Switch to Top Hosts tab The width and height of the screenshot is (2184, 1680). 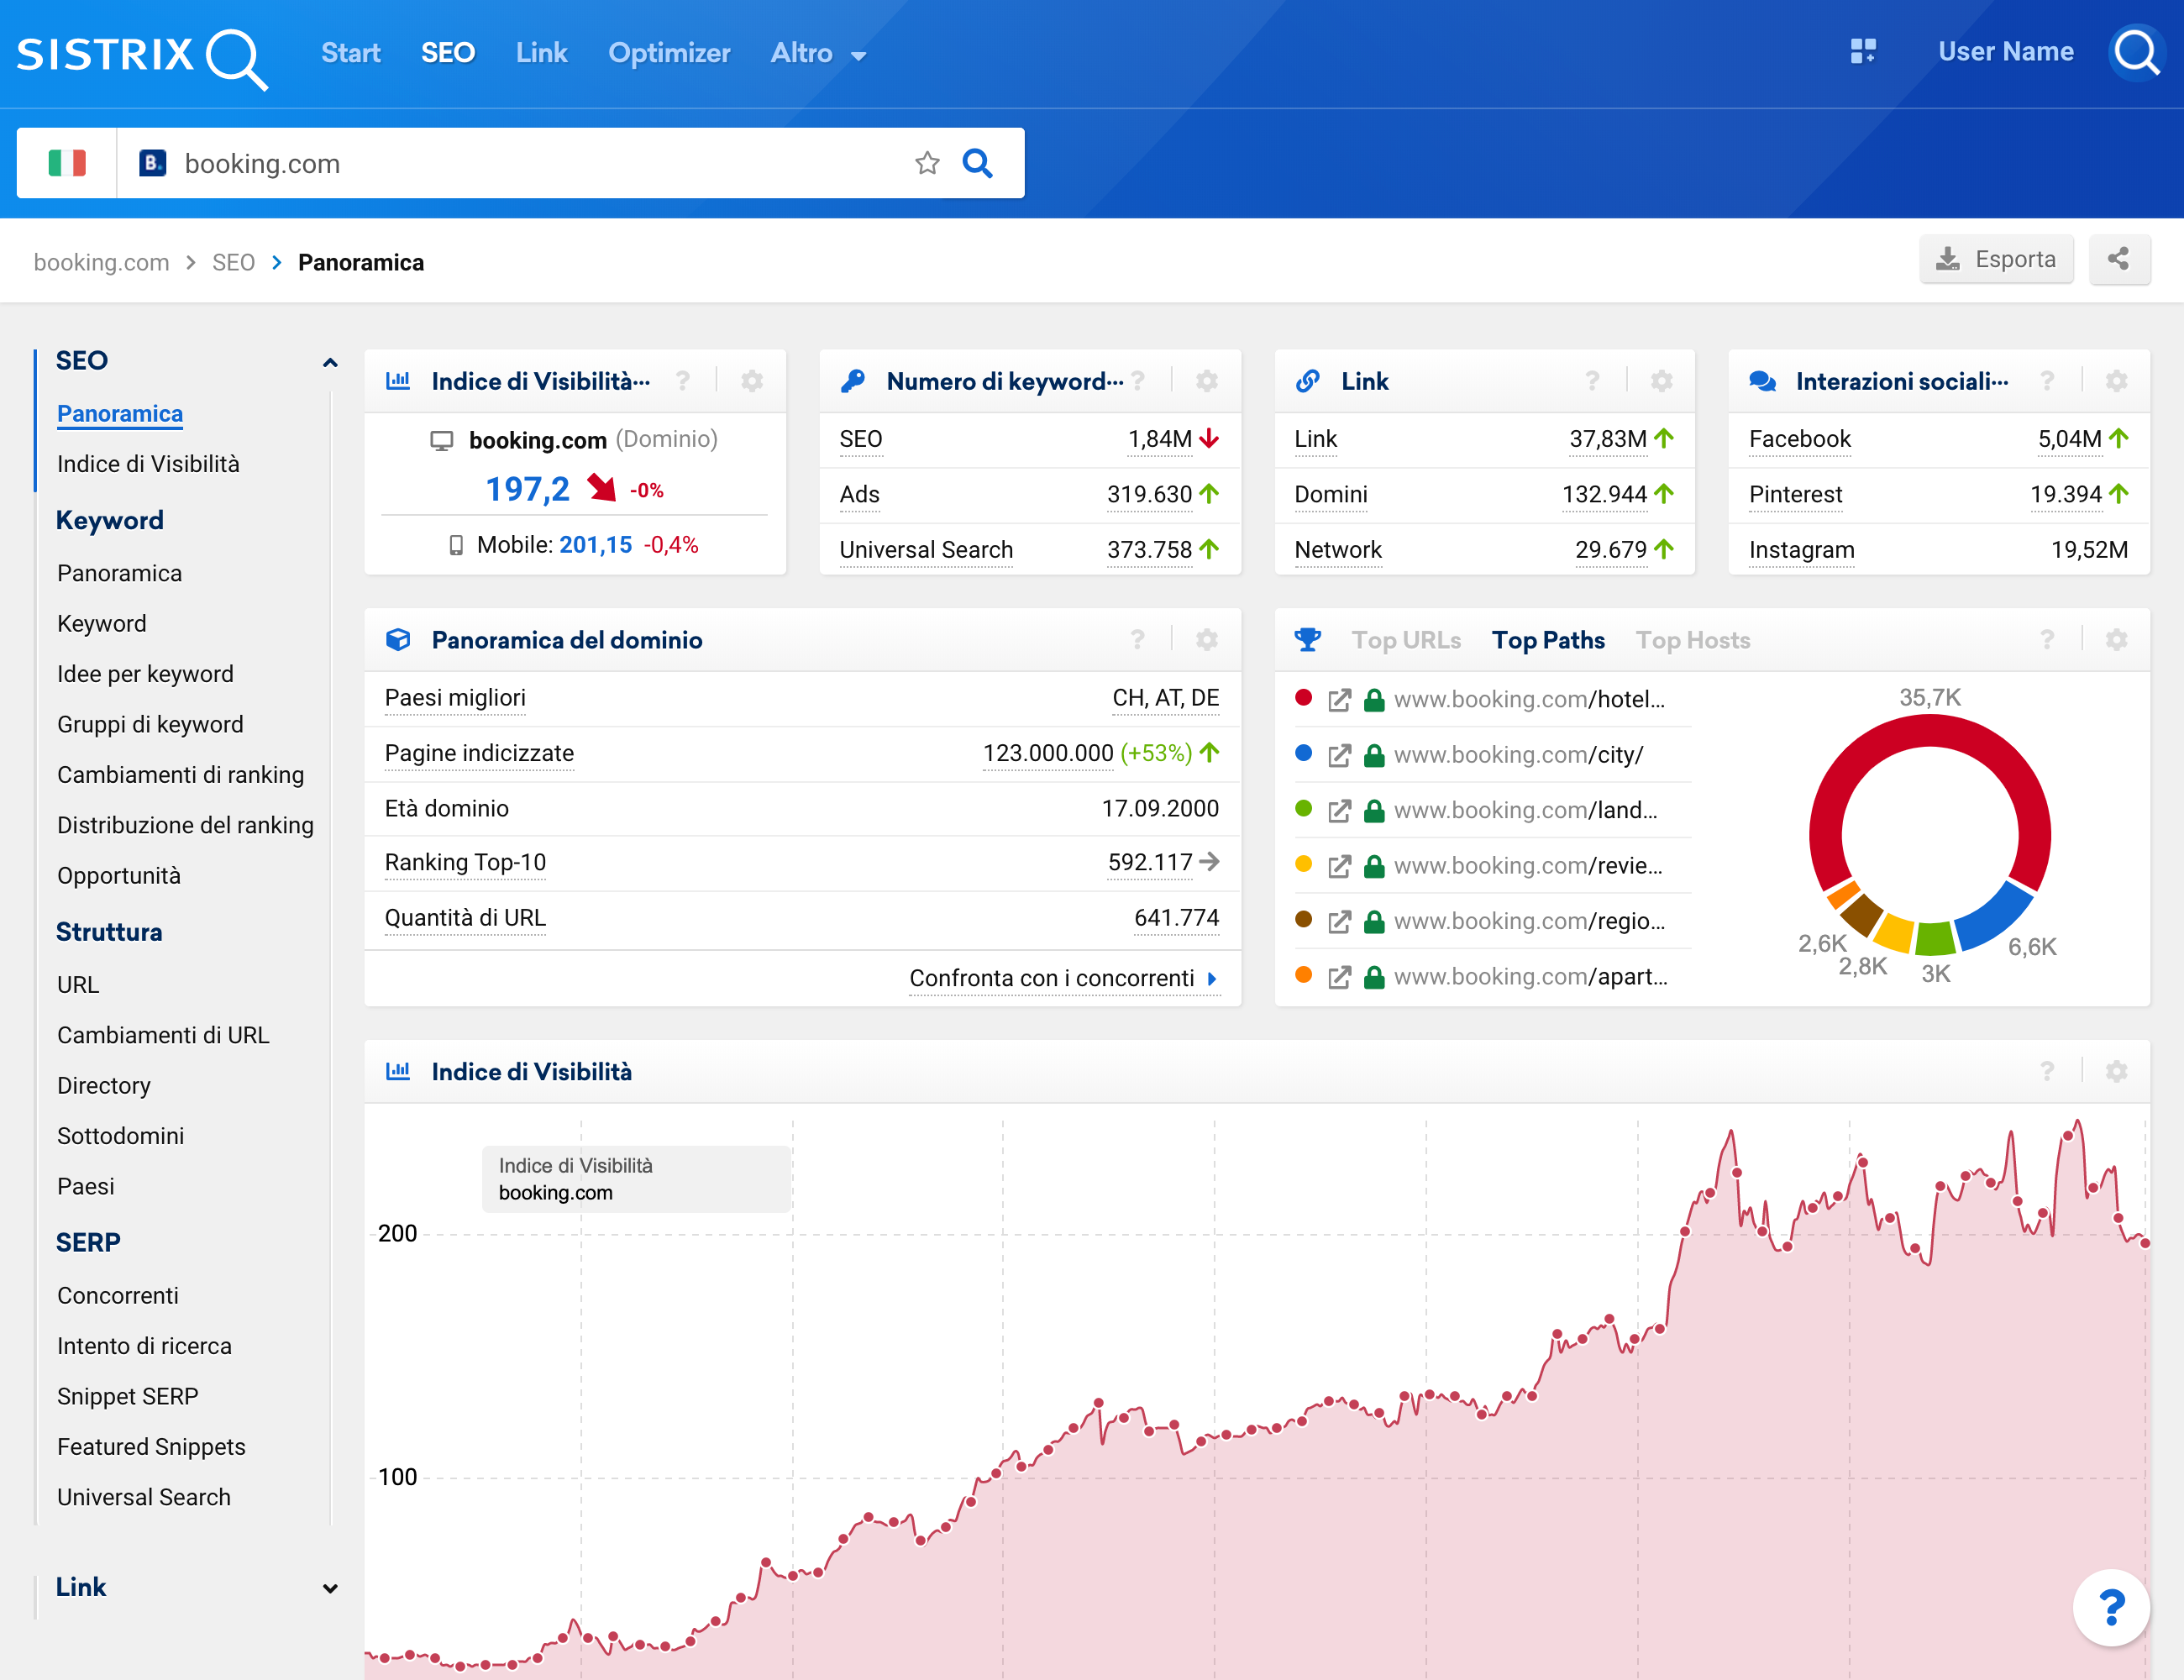(1693, 640)
